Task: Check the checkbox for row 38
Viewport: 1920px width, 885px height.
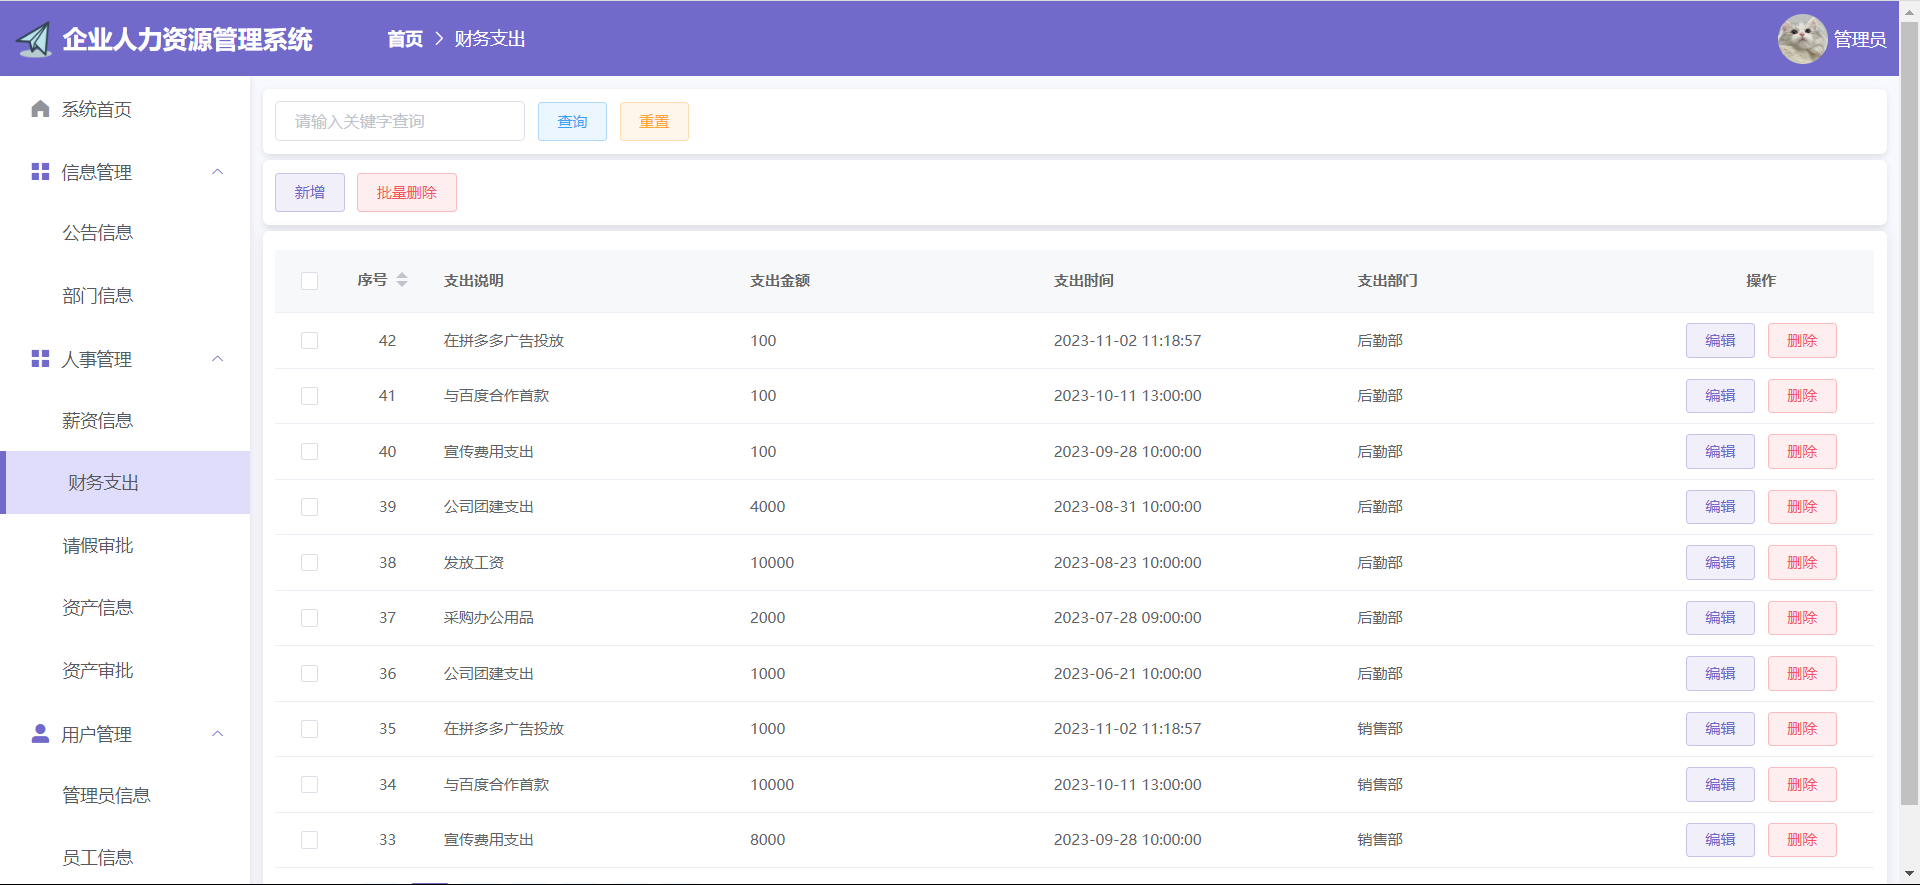Action: [x=310, y=563]
